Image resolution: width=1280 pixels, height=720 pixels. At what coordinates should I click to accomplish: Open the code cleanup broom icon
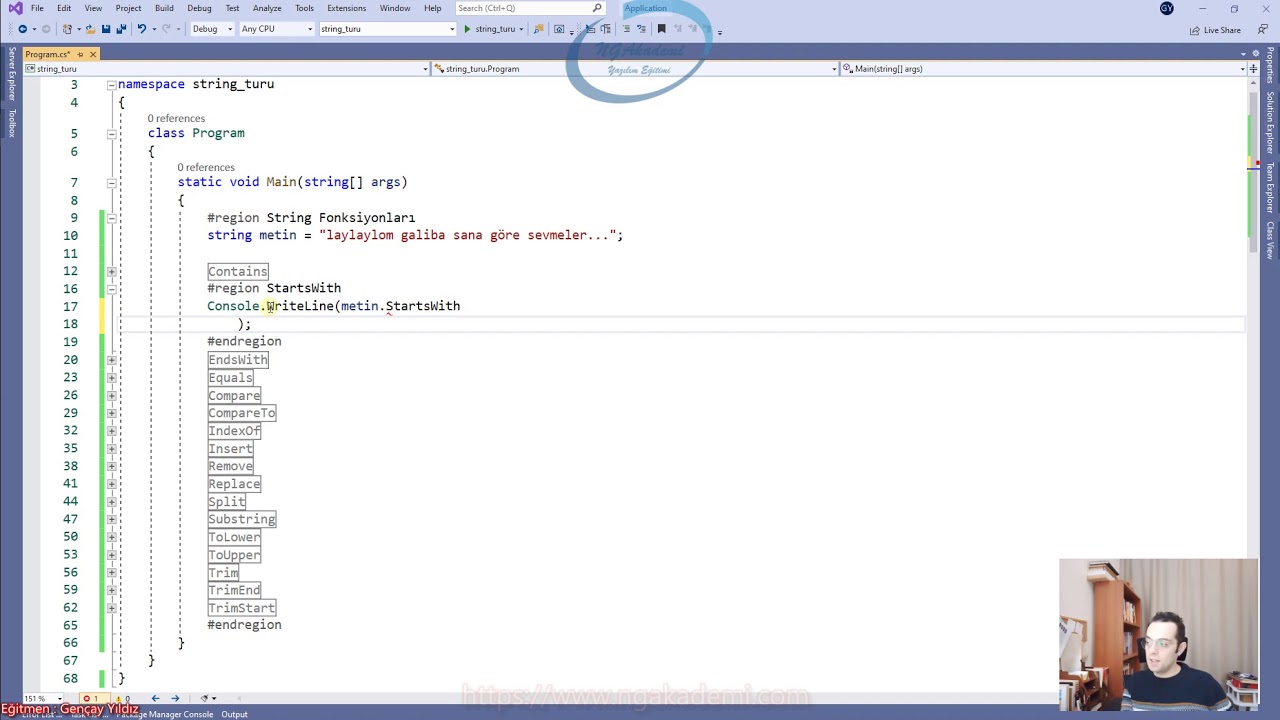coord(204,698)
